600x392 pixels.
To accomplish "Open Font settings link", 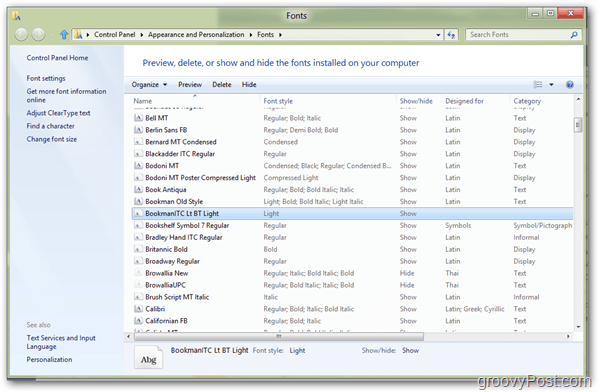I will [x=46, y=78].
